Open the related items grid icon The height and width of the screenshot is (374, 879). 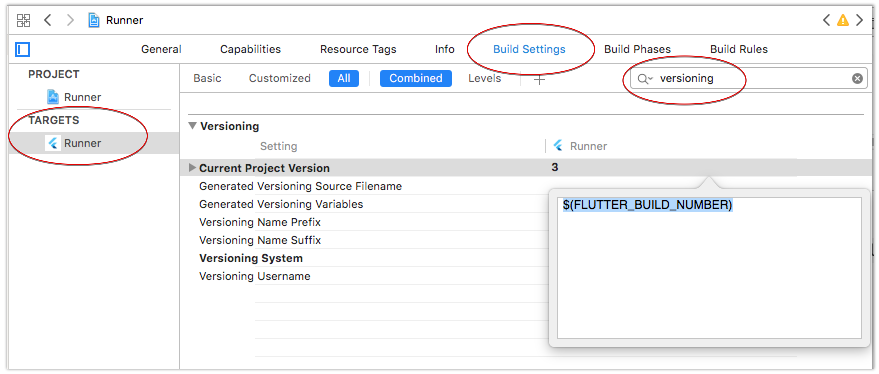coord(24,21)
